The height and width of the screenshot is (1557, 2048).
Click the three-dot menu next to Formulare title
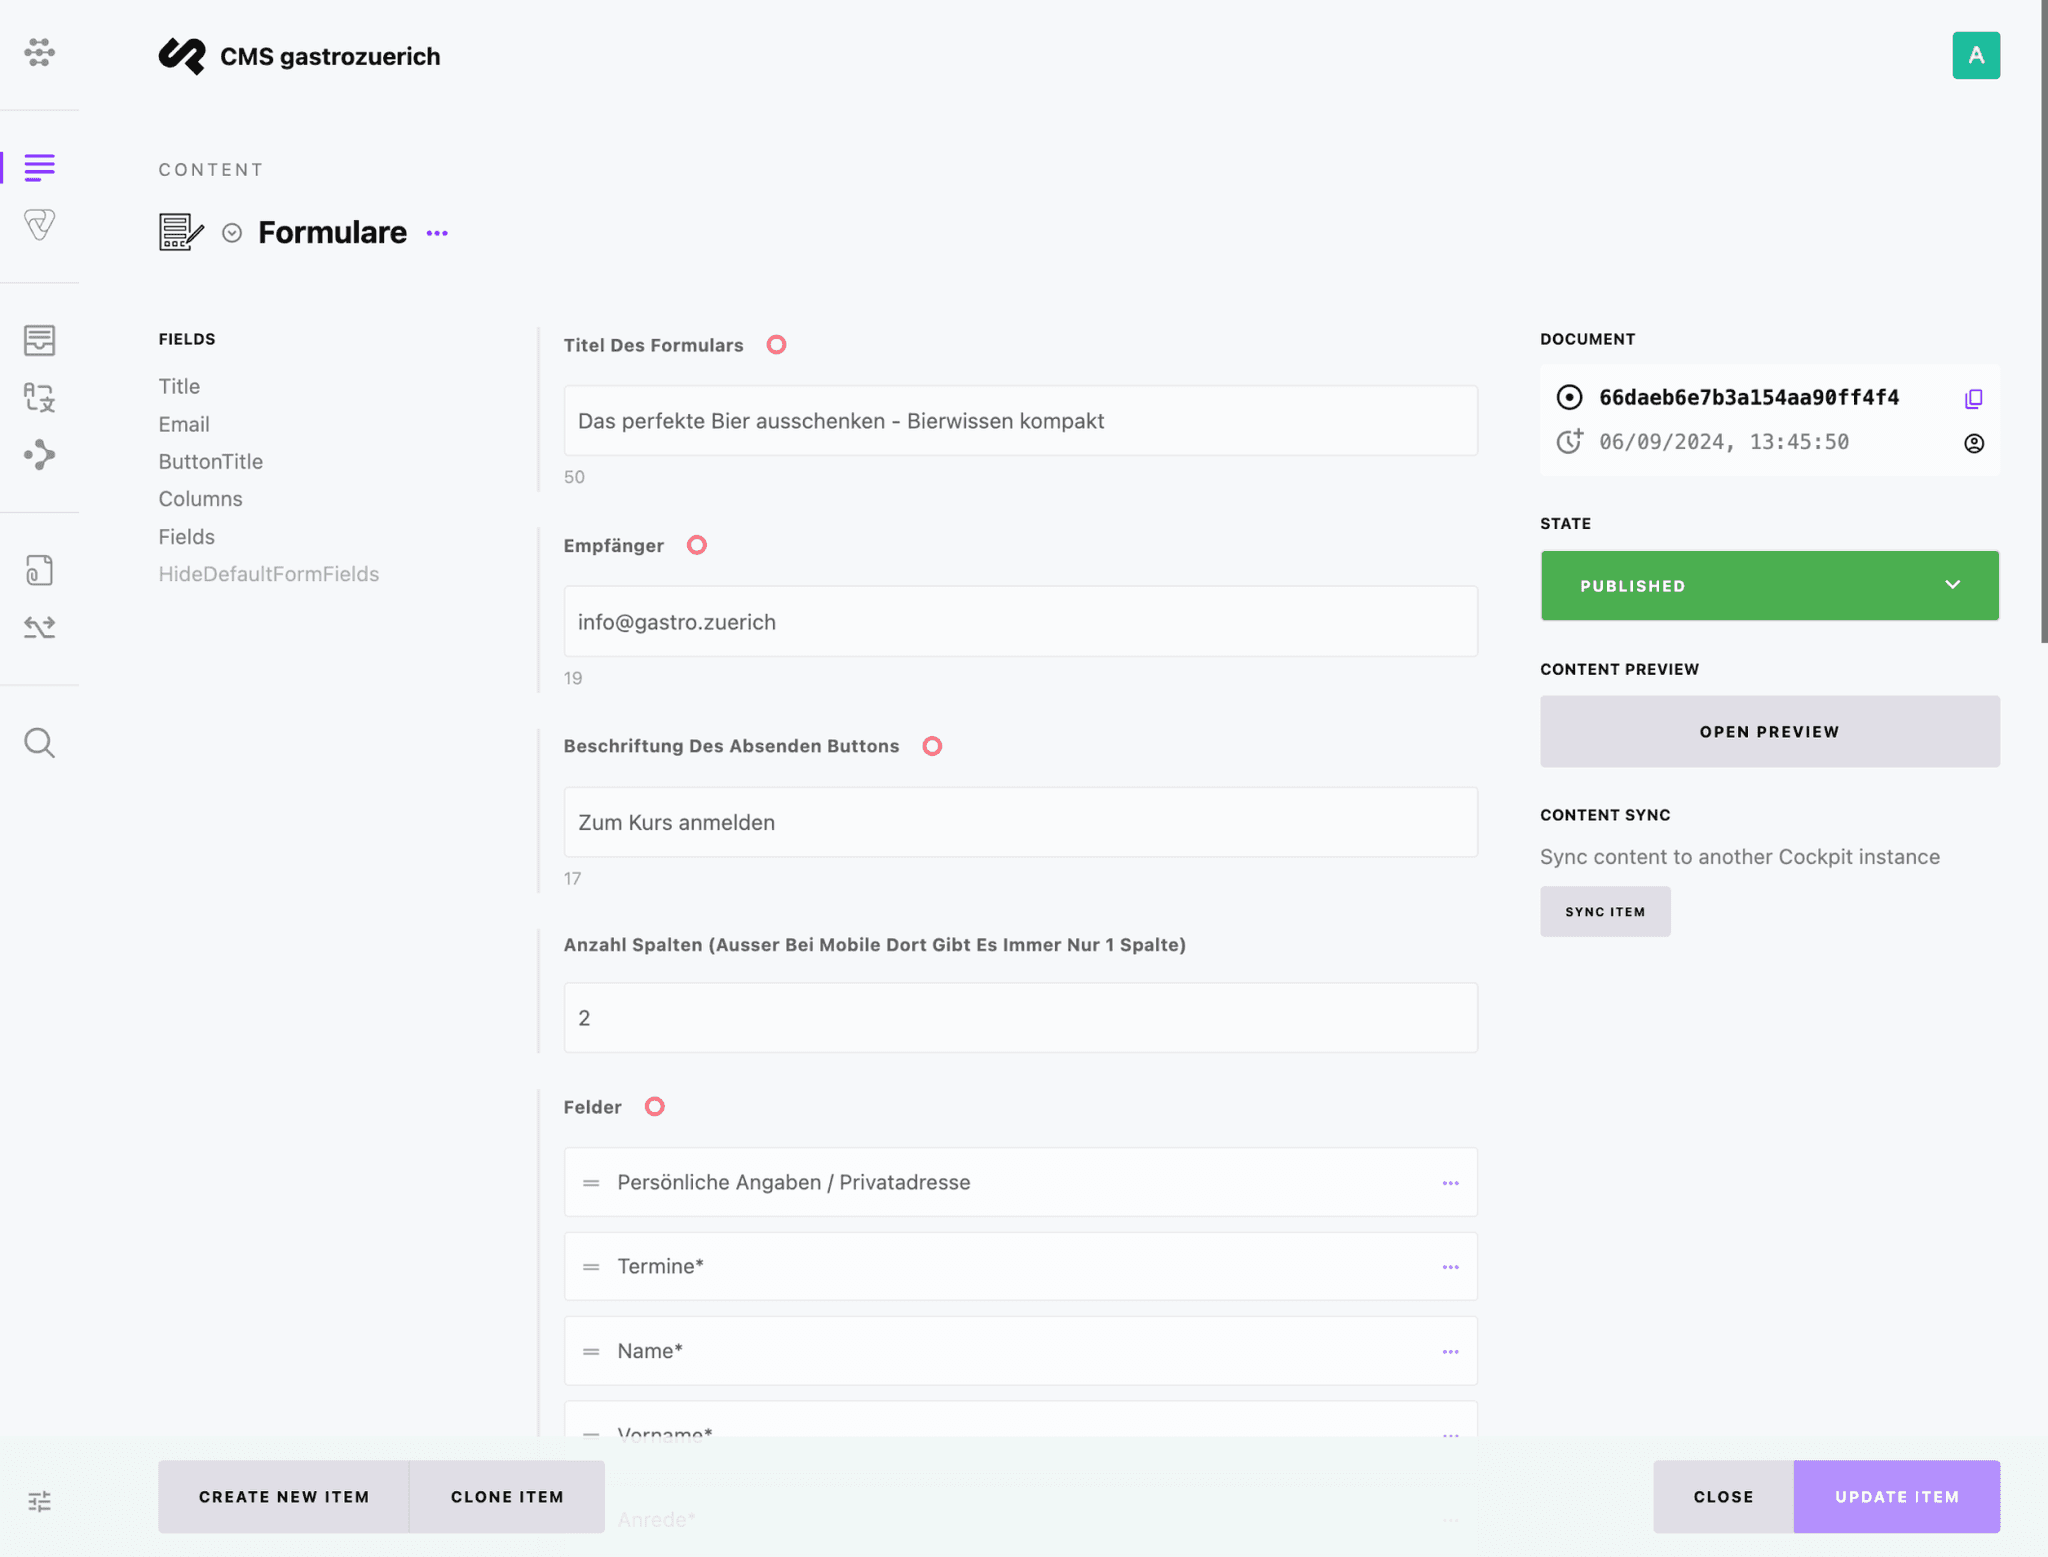point(437,231)
